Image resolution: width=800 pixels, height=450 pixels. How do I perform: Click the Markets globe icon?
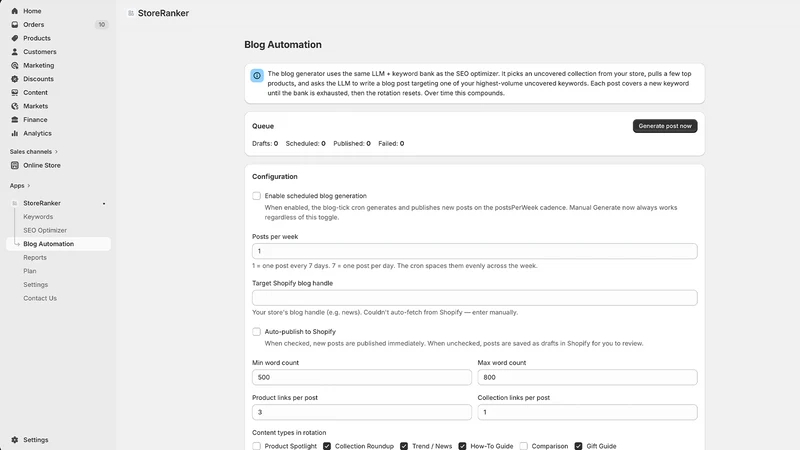tap(15, 106)
